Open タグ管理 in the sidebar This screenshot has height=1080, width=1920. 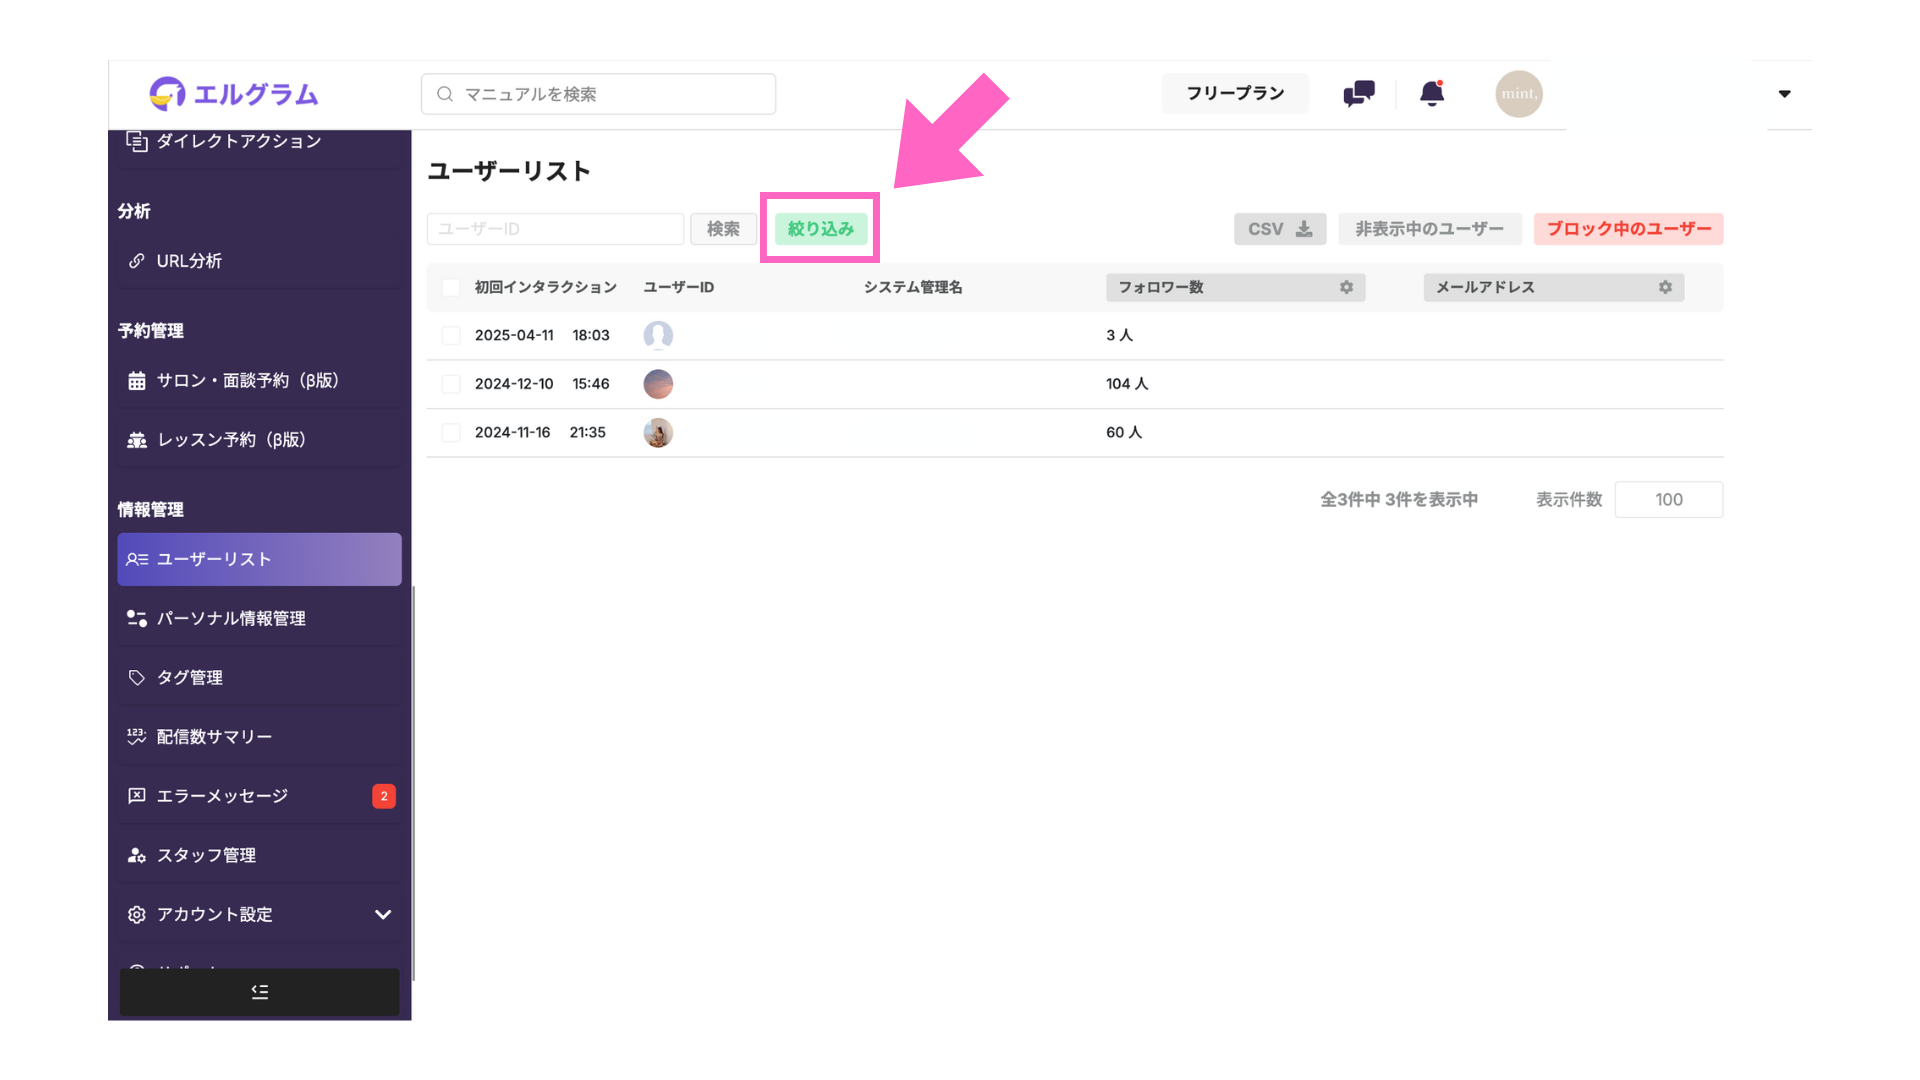259,677
